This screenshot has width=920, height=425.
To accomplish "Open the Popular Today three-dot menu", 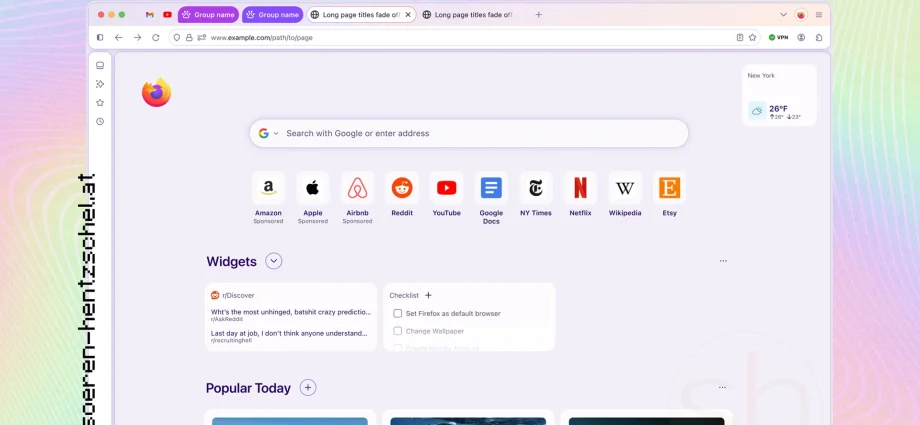I will click(722, 387).
